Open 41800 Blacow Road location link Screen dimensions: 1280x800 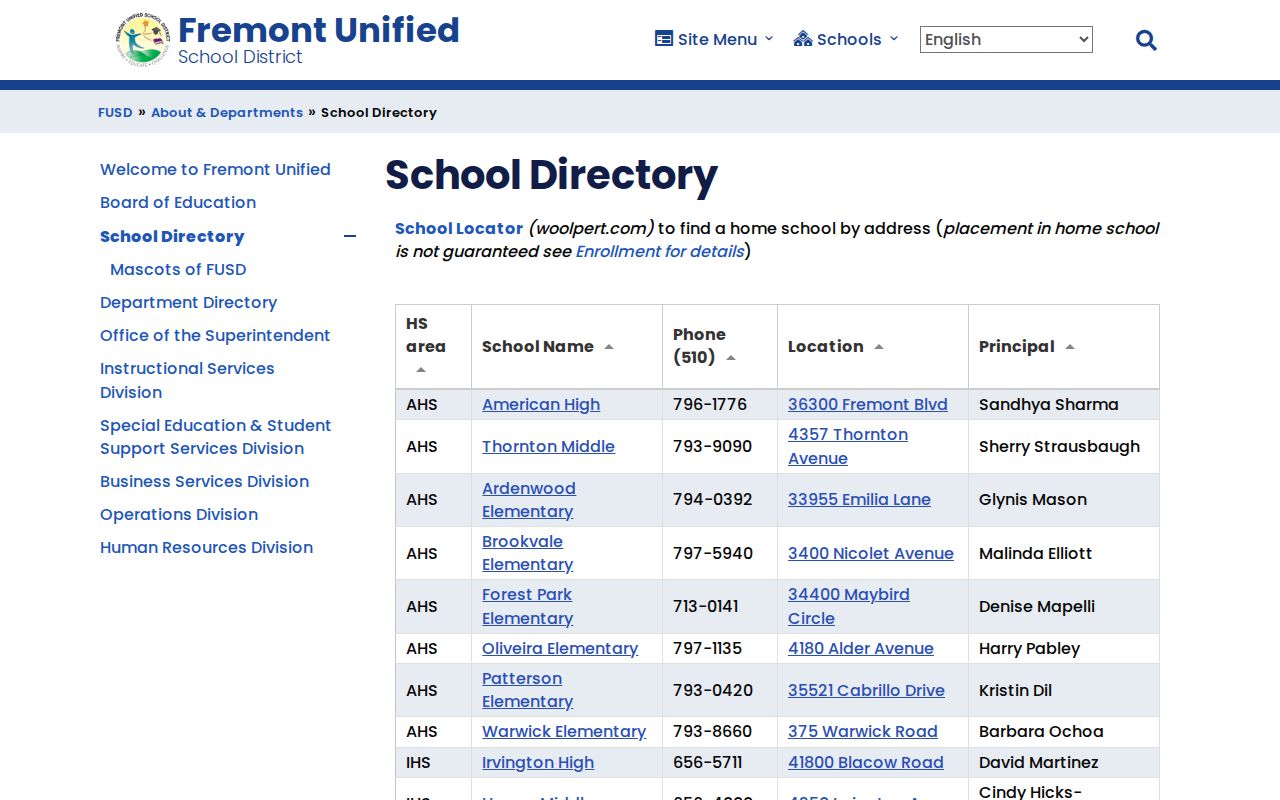point(866,762)
